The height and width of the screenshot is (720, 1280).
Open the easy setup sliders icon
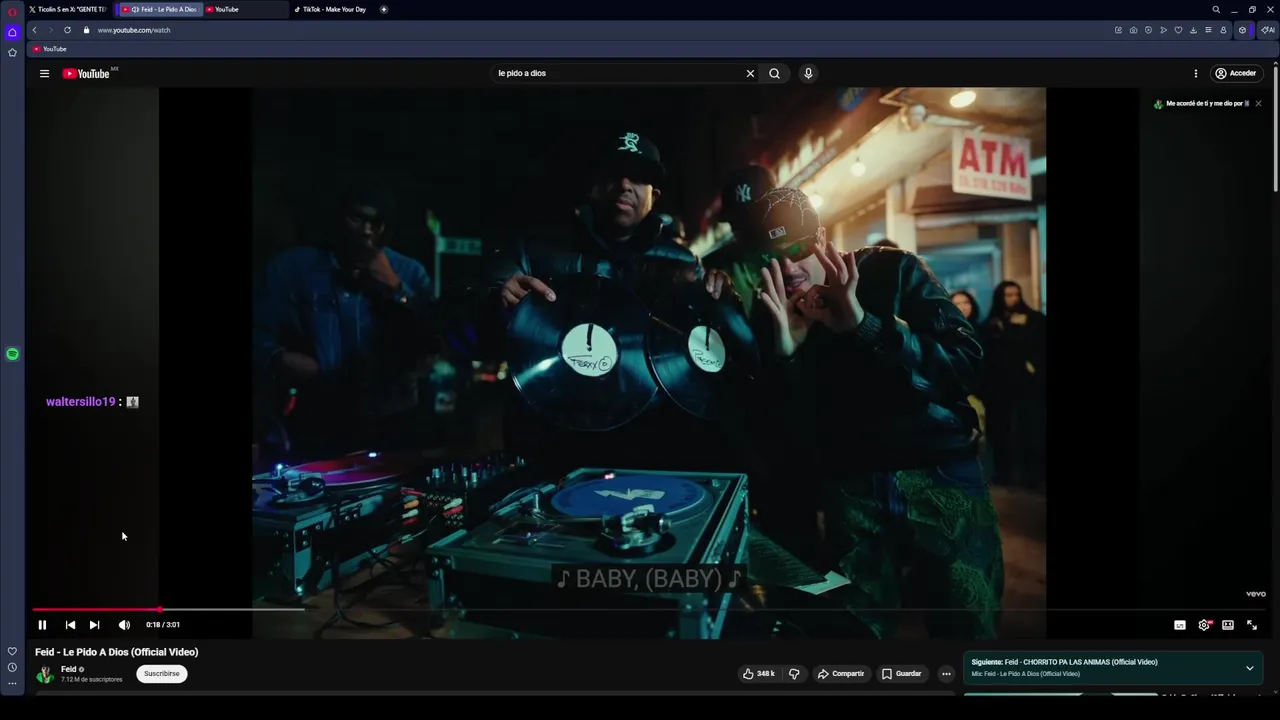1208,30
